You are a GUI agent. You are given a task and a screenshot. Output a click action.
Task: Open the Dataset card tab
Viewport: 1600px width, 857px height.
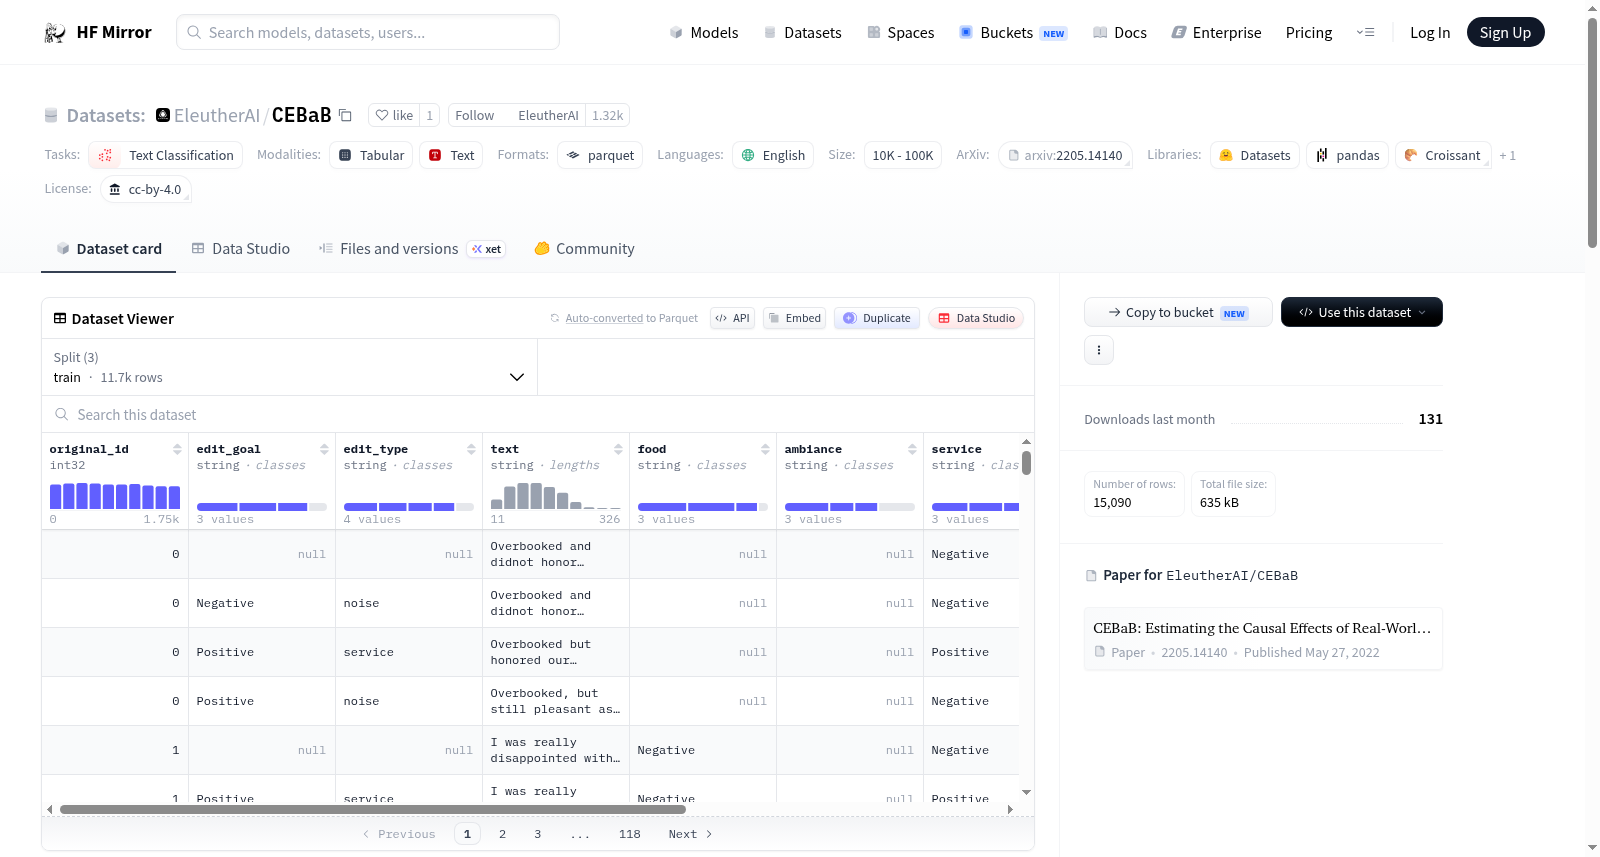pyautogui.click(x=109, y=249)
